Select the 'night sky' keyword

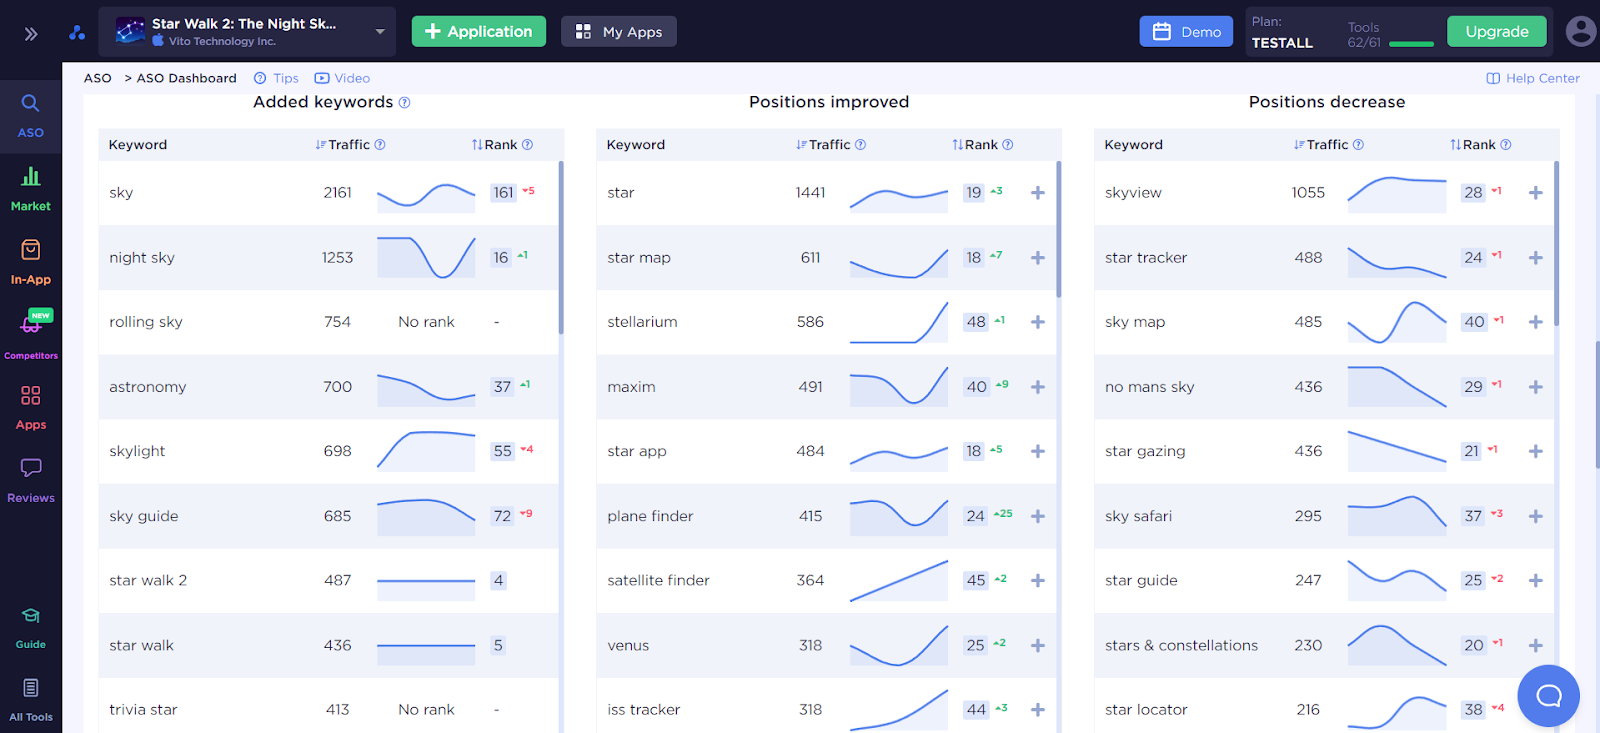[x=142, y=258]
